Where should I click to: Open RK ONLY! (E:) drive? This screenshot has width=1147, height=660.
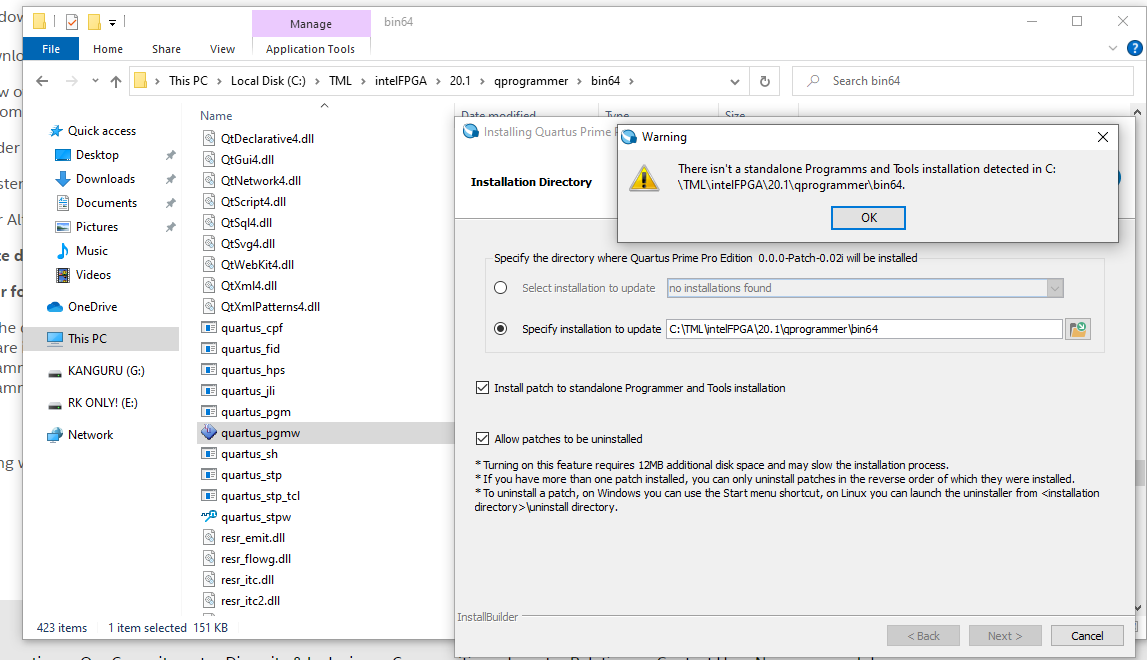tap(102, 403)
